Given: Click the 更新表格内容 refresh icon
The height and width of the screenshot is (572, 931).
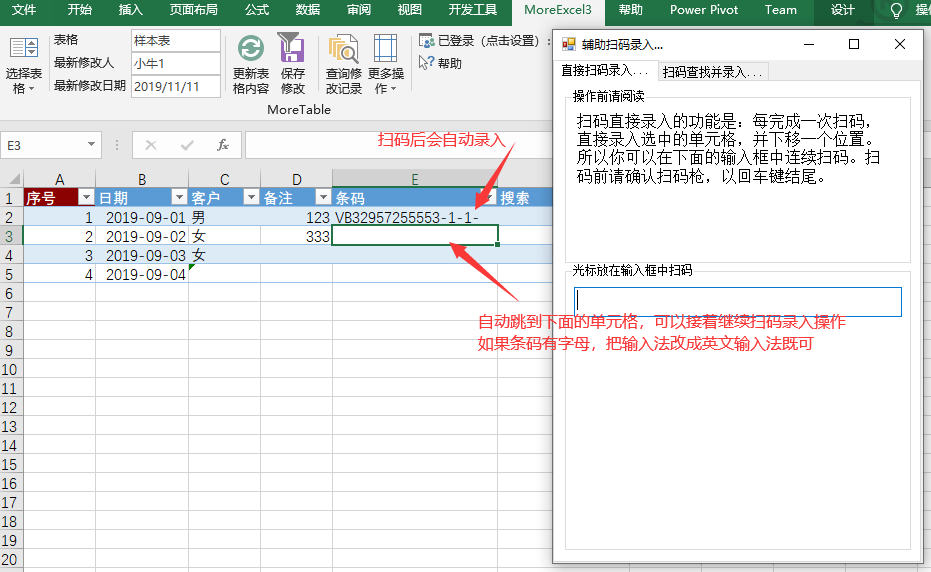Looking at the screenshot, I should [251, 49].
